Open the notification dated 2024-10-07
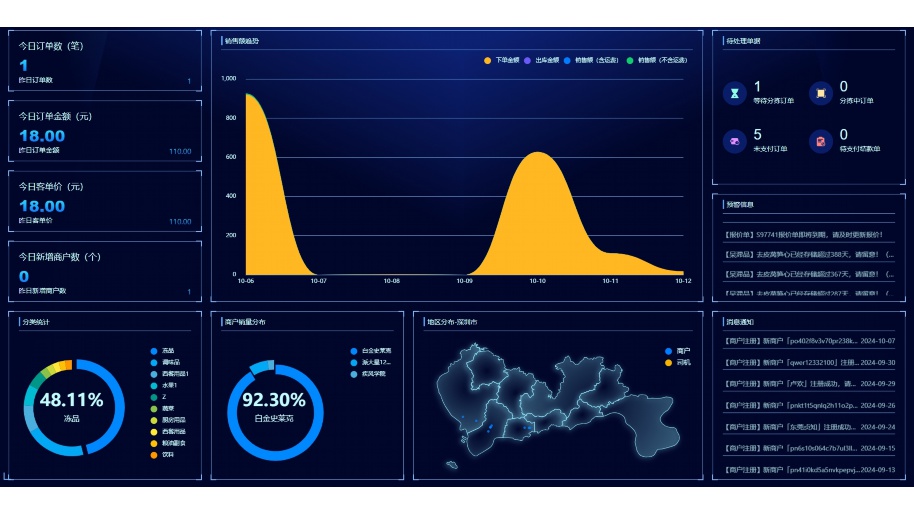The image size is (914, 514). coord(808,340)
